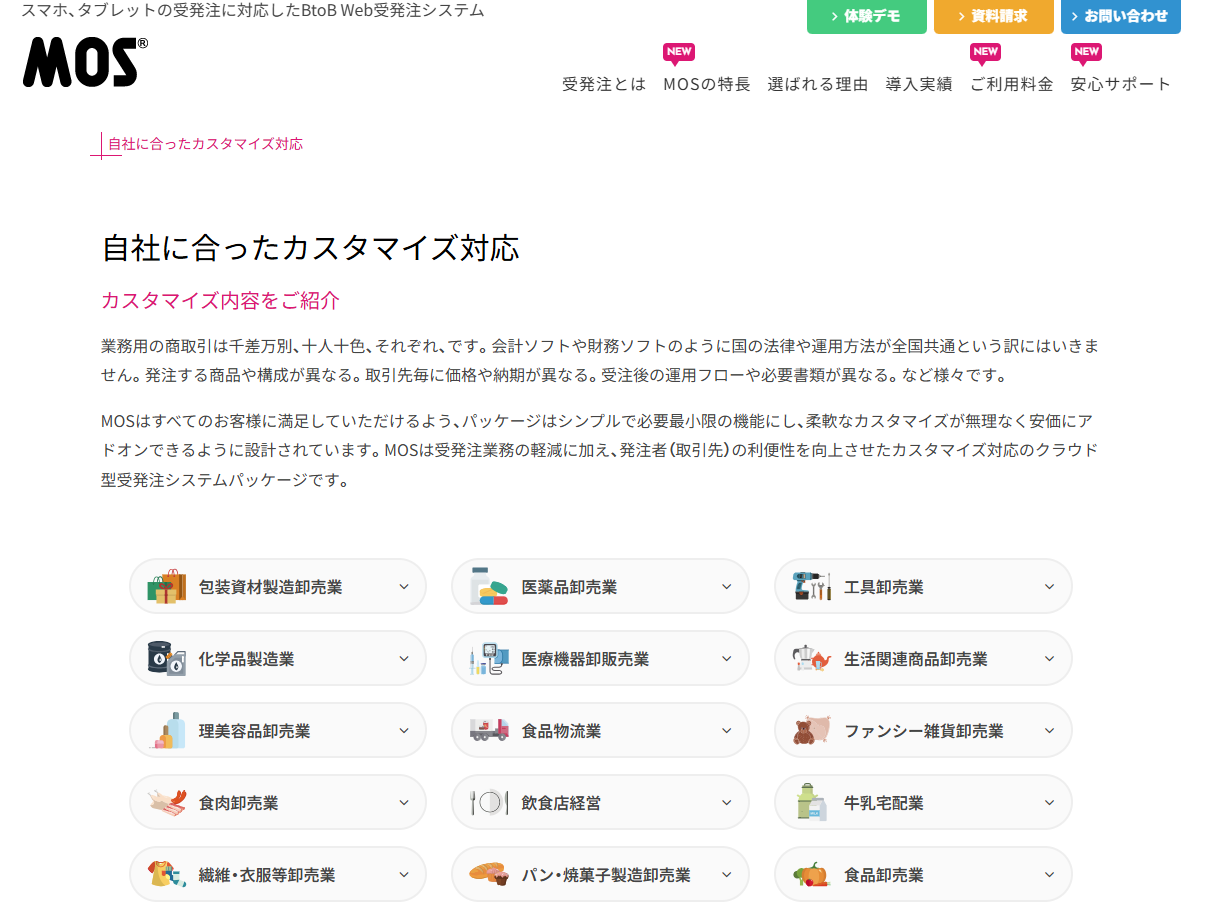Click the 生活関連商品卸売業 label
The width and height of the screenshot is (1223, 902).
(x=916, y=659)
